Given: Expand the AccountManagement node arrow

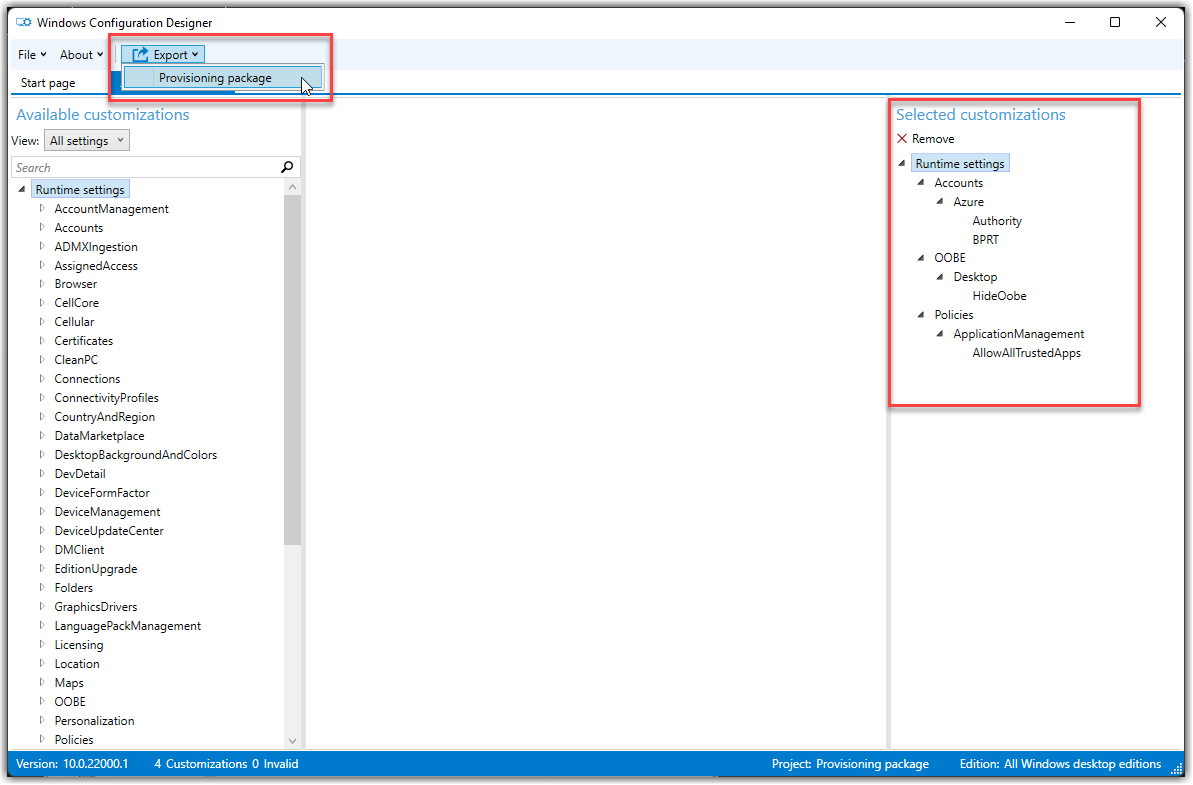Looking at the screenshot, I should click(x=42, y=208).
